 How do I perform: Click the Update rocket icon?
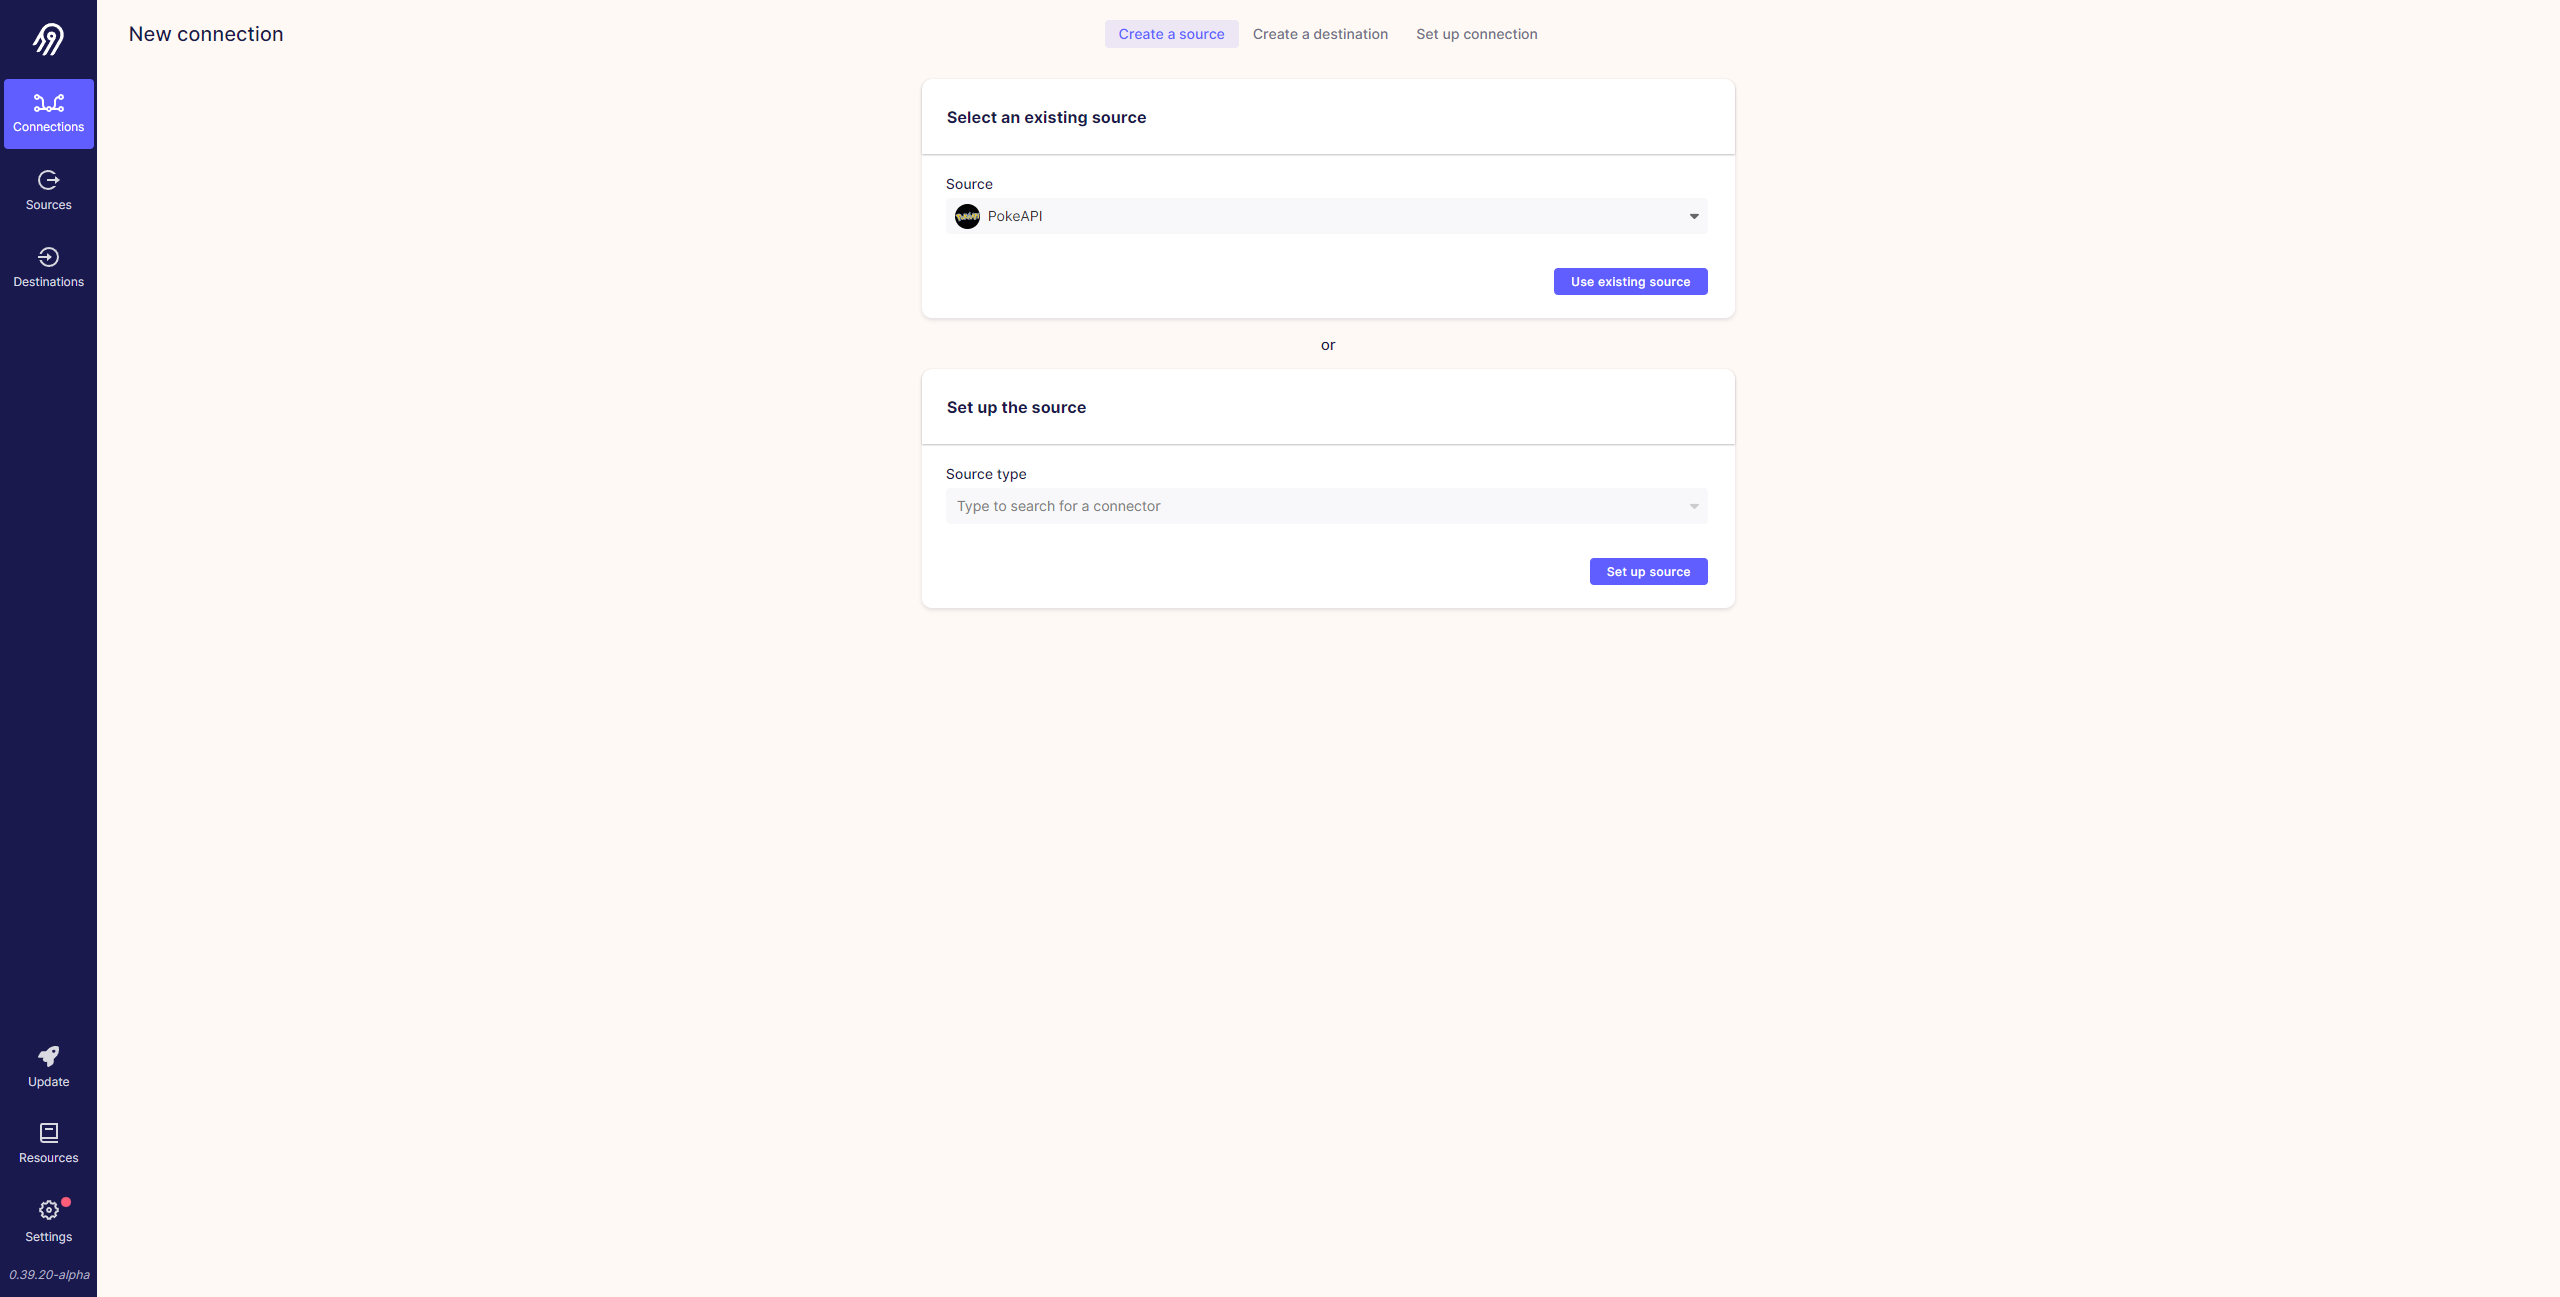click(48, 1056)
